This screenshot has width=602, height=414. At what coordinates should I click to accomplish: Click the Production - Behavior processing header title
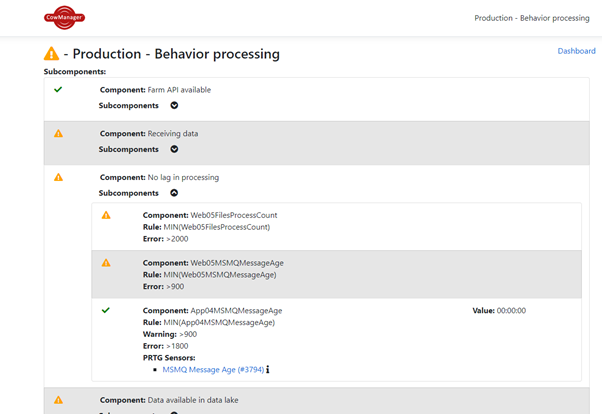click(531, 18)
